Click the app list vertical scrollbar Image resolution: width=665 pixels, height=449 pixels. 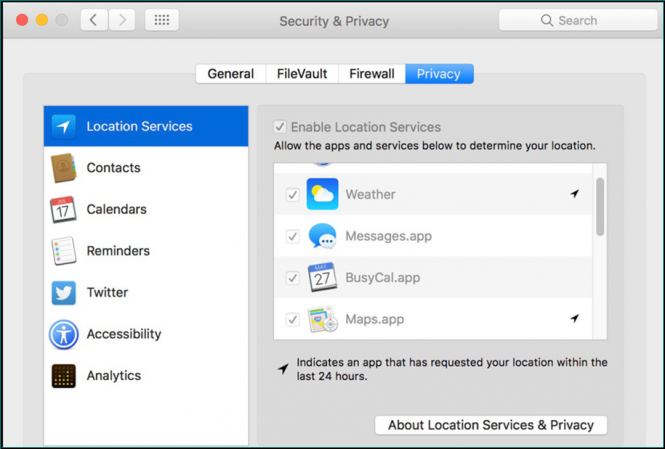600,207
